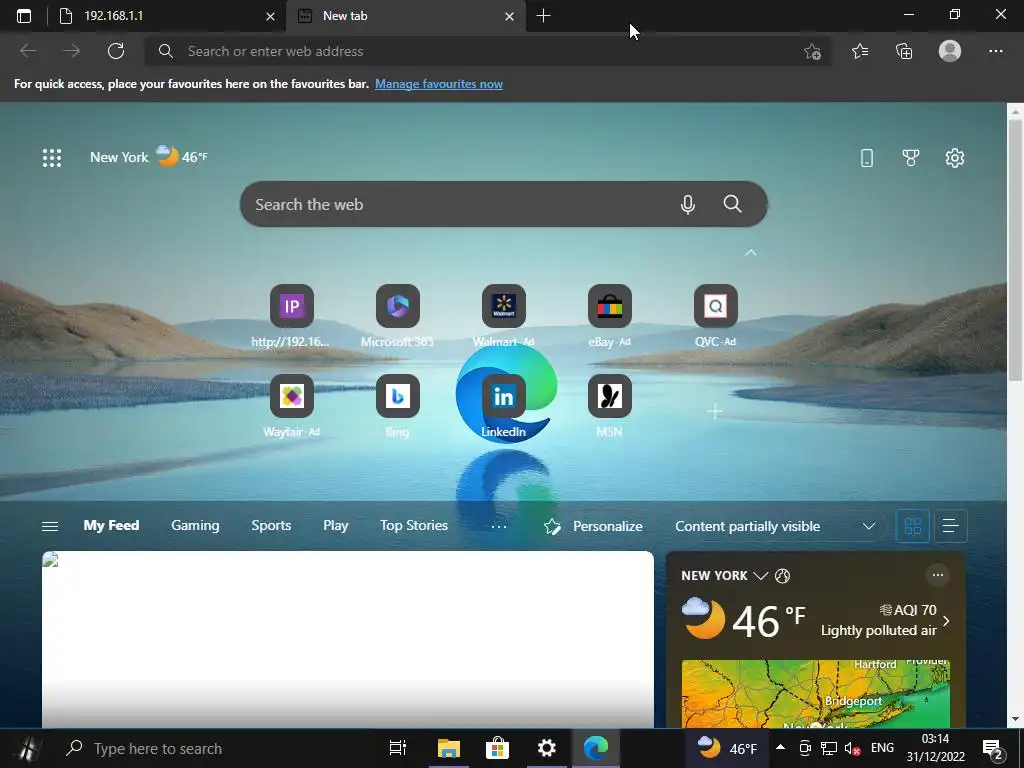Image resolution: width=1024 pixels, height=768 pixels.
Task: Collapse quick links with chevron up
Action: (750, 252)
